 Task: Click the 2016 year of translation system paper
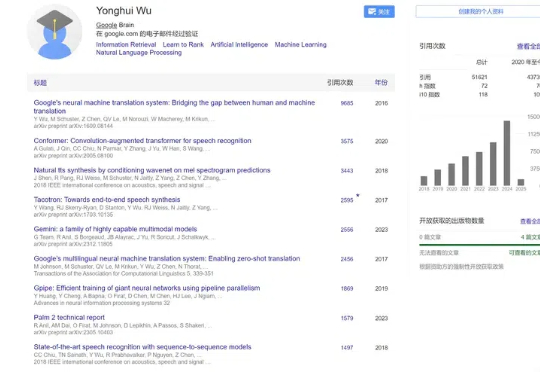[x=381, y=103]
